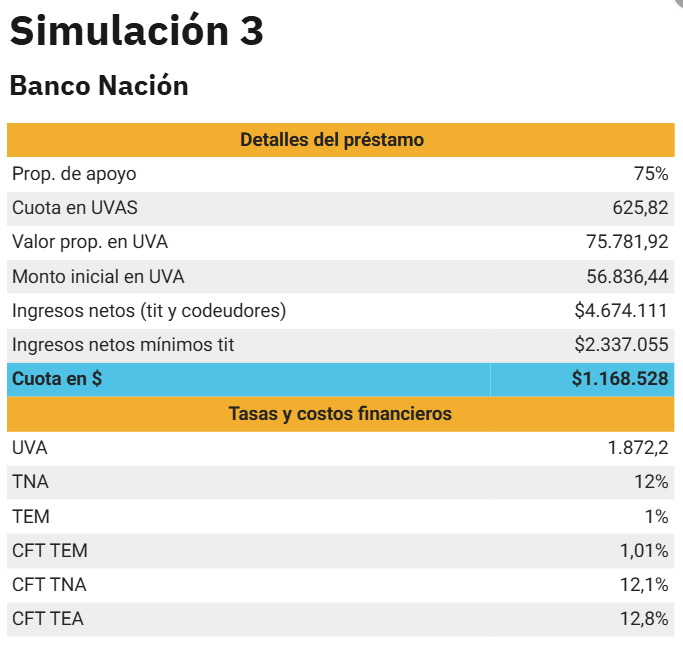Select the $4.674.111 amount
The height and width of the screenshot is (649, 683).
621,311
